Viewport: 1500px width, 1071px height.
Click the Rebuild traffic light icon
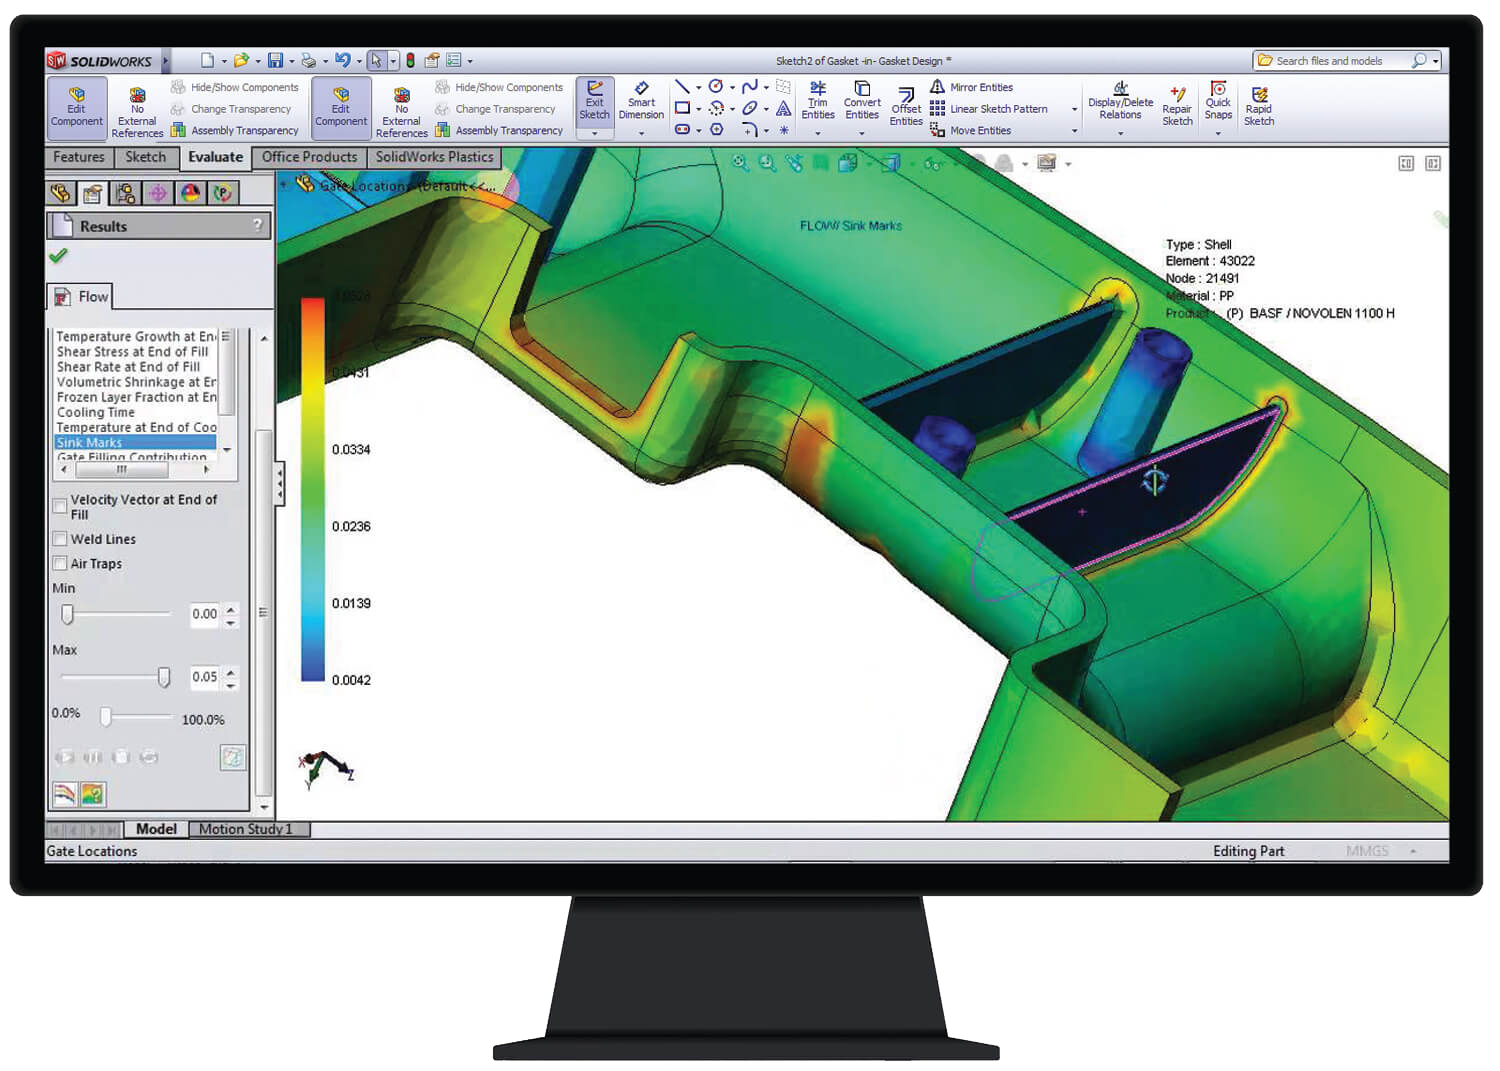tap(410, 61)
